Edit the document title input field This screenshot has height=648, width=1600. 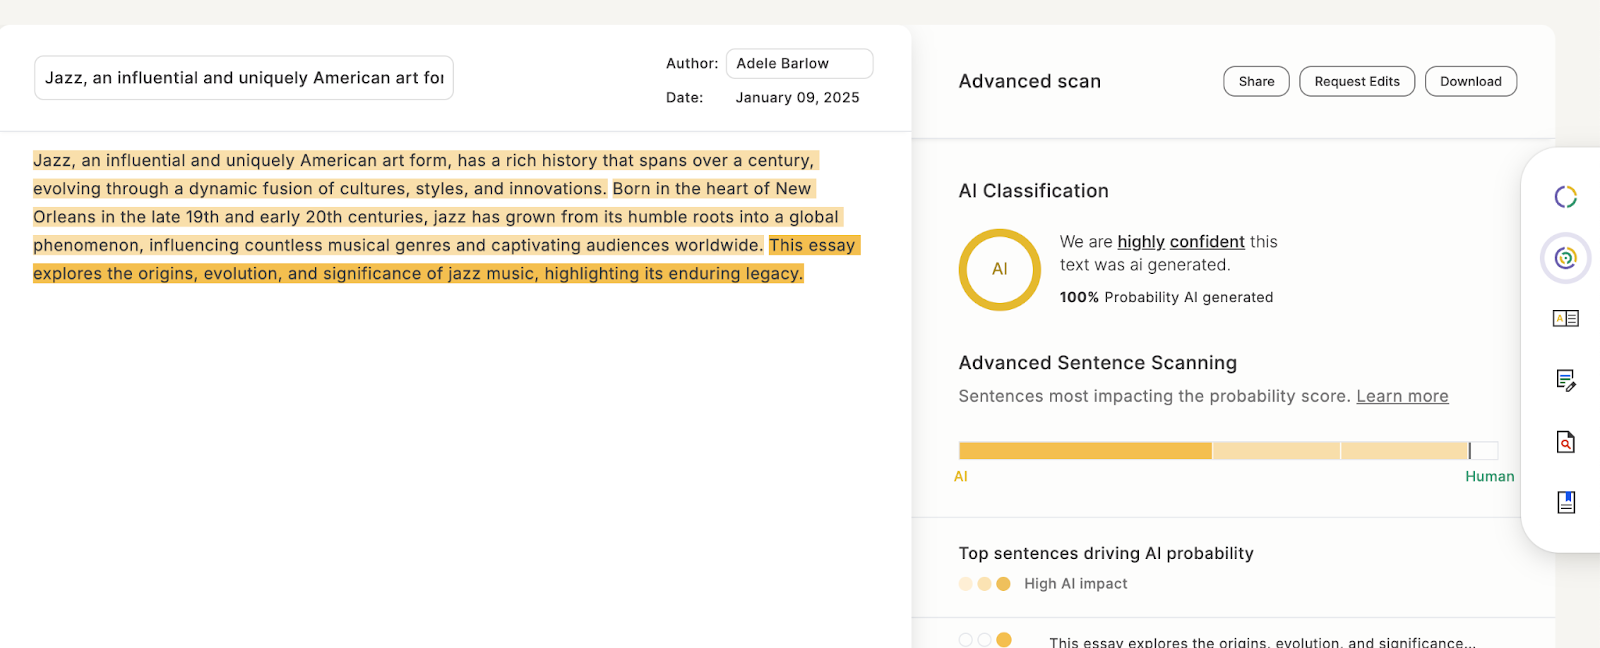[x=244, y=78]
